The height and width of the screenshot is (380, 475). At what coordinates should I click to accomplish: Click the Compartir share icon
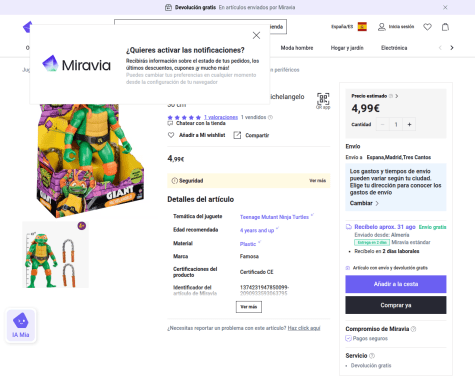(237, 135)
